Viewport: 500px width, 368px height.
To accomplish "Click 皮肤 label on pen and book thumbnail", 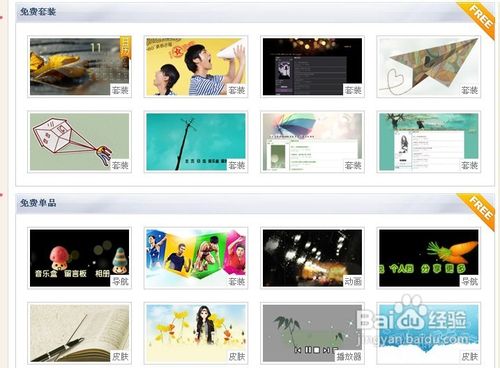I will [120, 357].
